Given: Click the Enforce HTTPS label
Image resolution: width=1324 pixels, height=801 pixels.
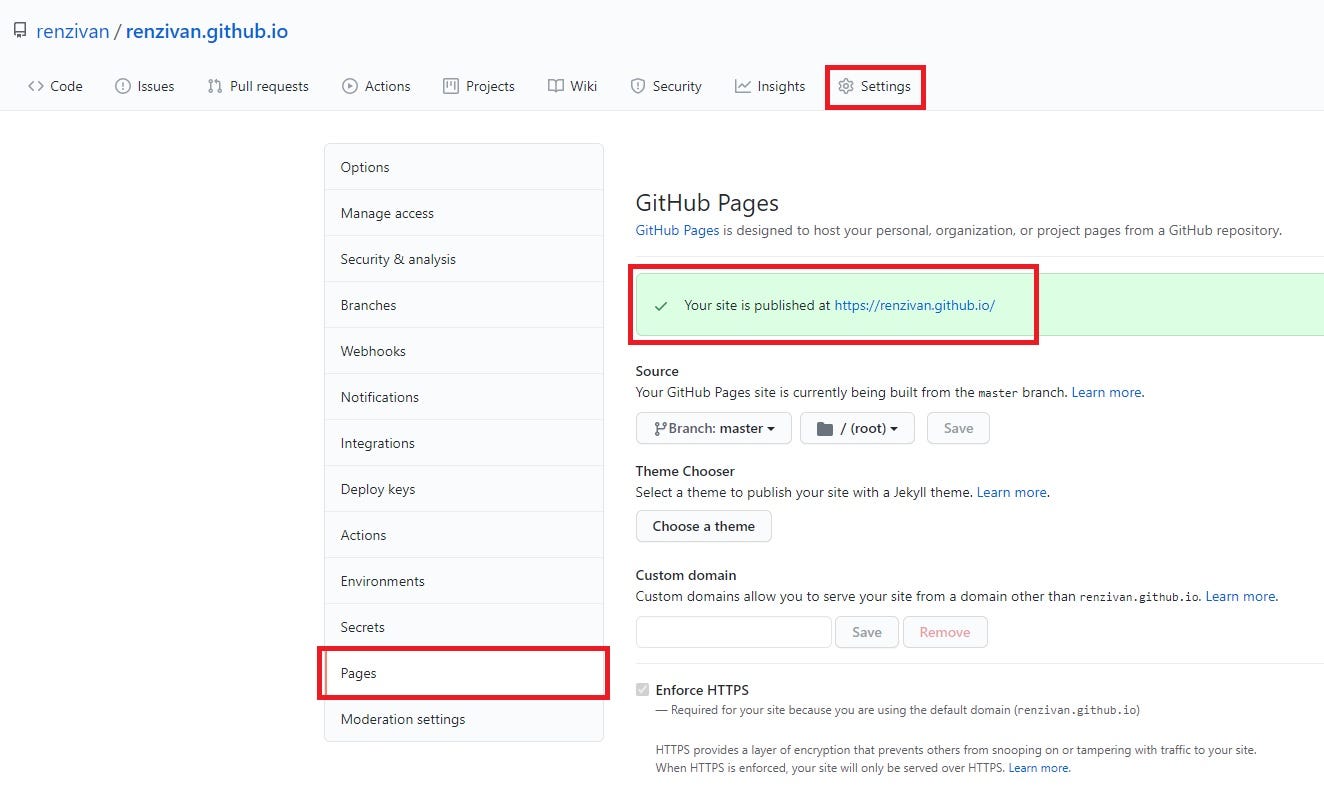Looking at the screenshot, I should (702, 690).
